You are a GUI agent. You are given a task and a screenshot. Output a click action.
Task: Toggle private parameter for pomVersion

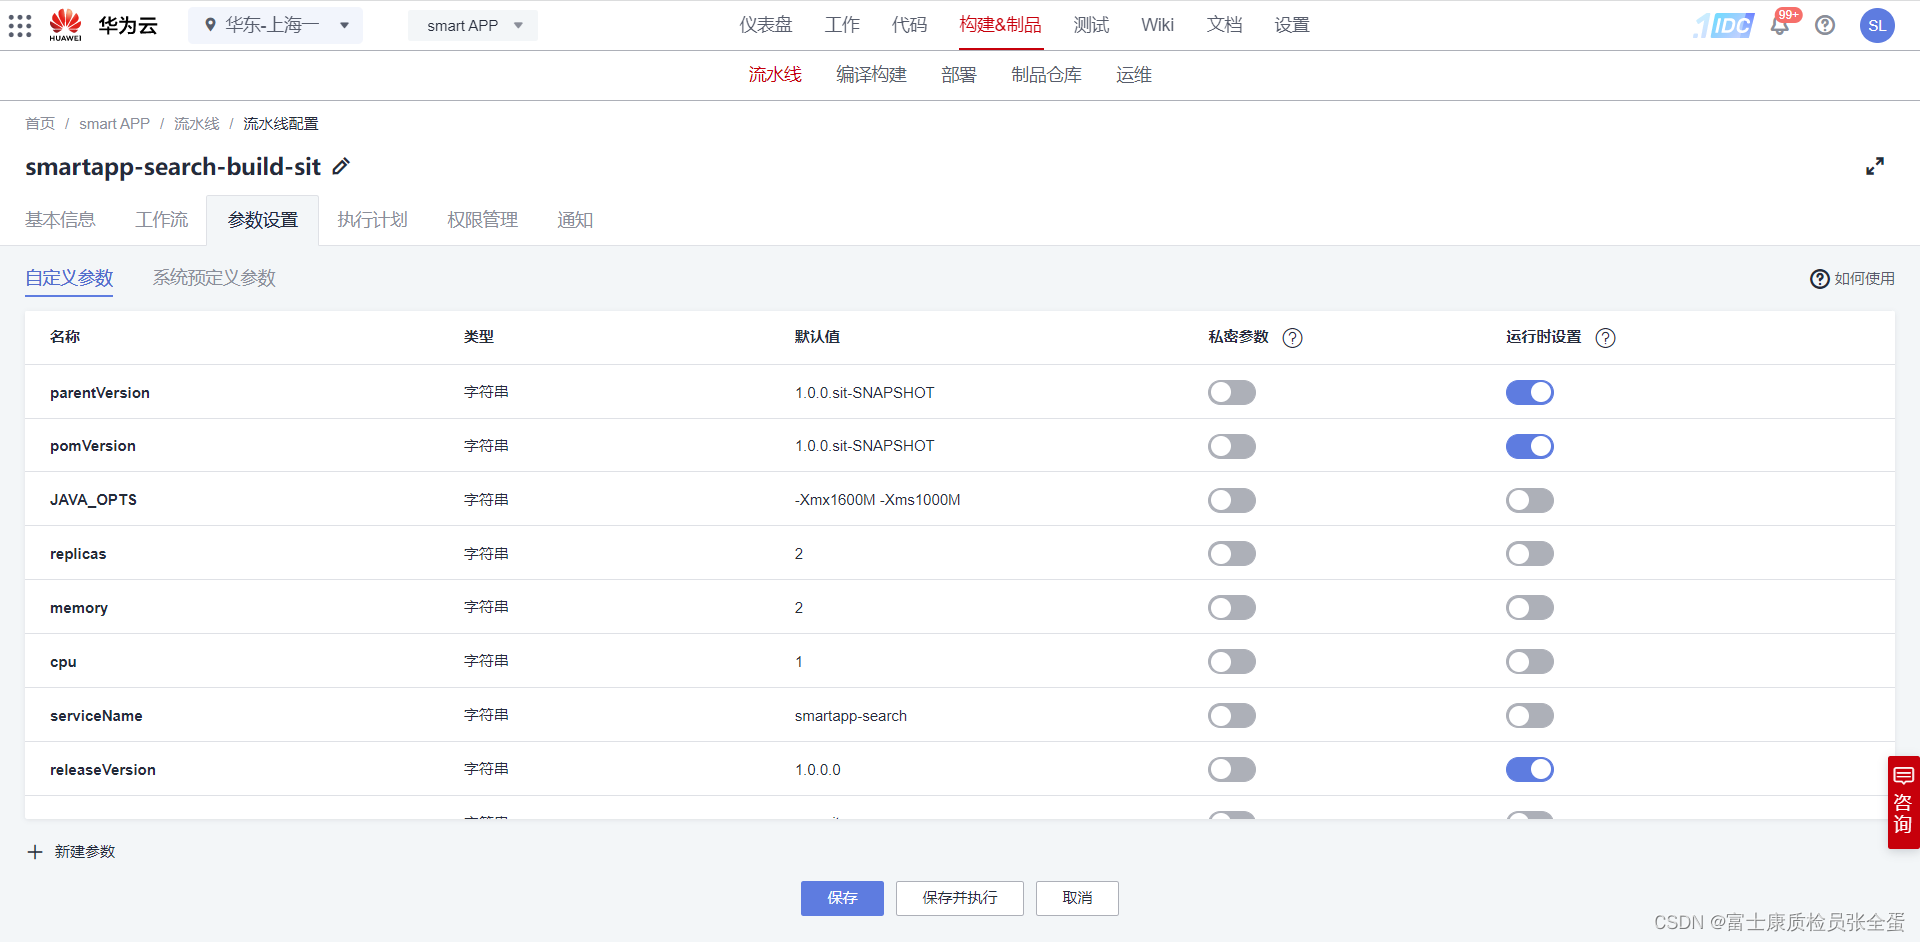[x=1231, y=446]
